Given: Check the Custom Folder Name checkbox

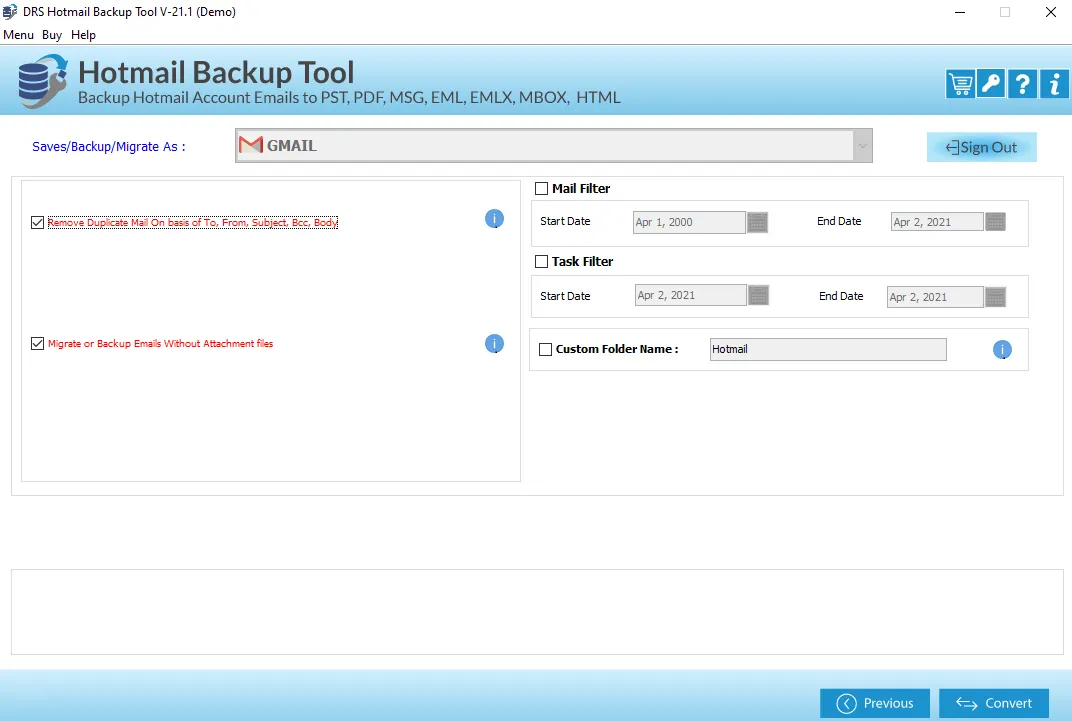Looking at the screenshot, I should pyautogui.click(x=546, y=349).
